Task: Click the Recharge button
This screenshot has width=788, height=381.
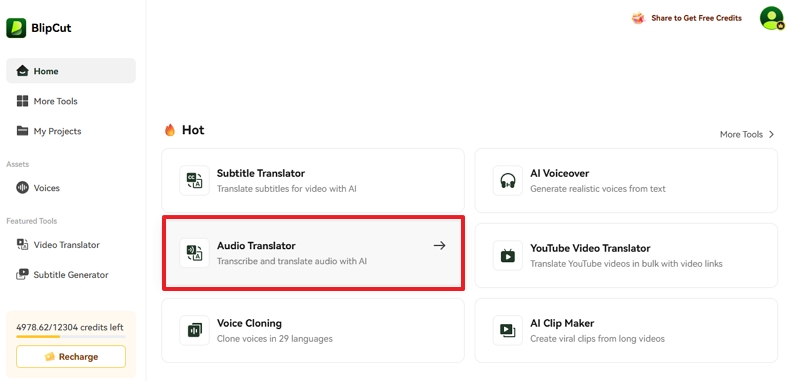Action: 71,357
